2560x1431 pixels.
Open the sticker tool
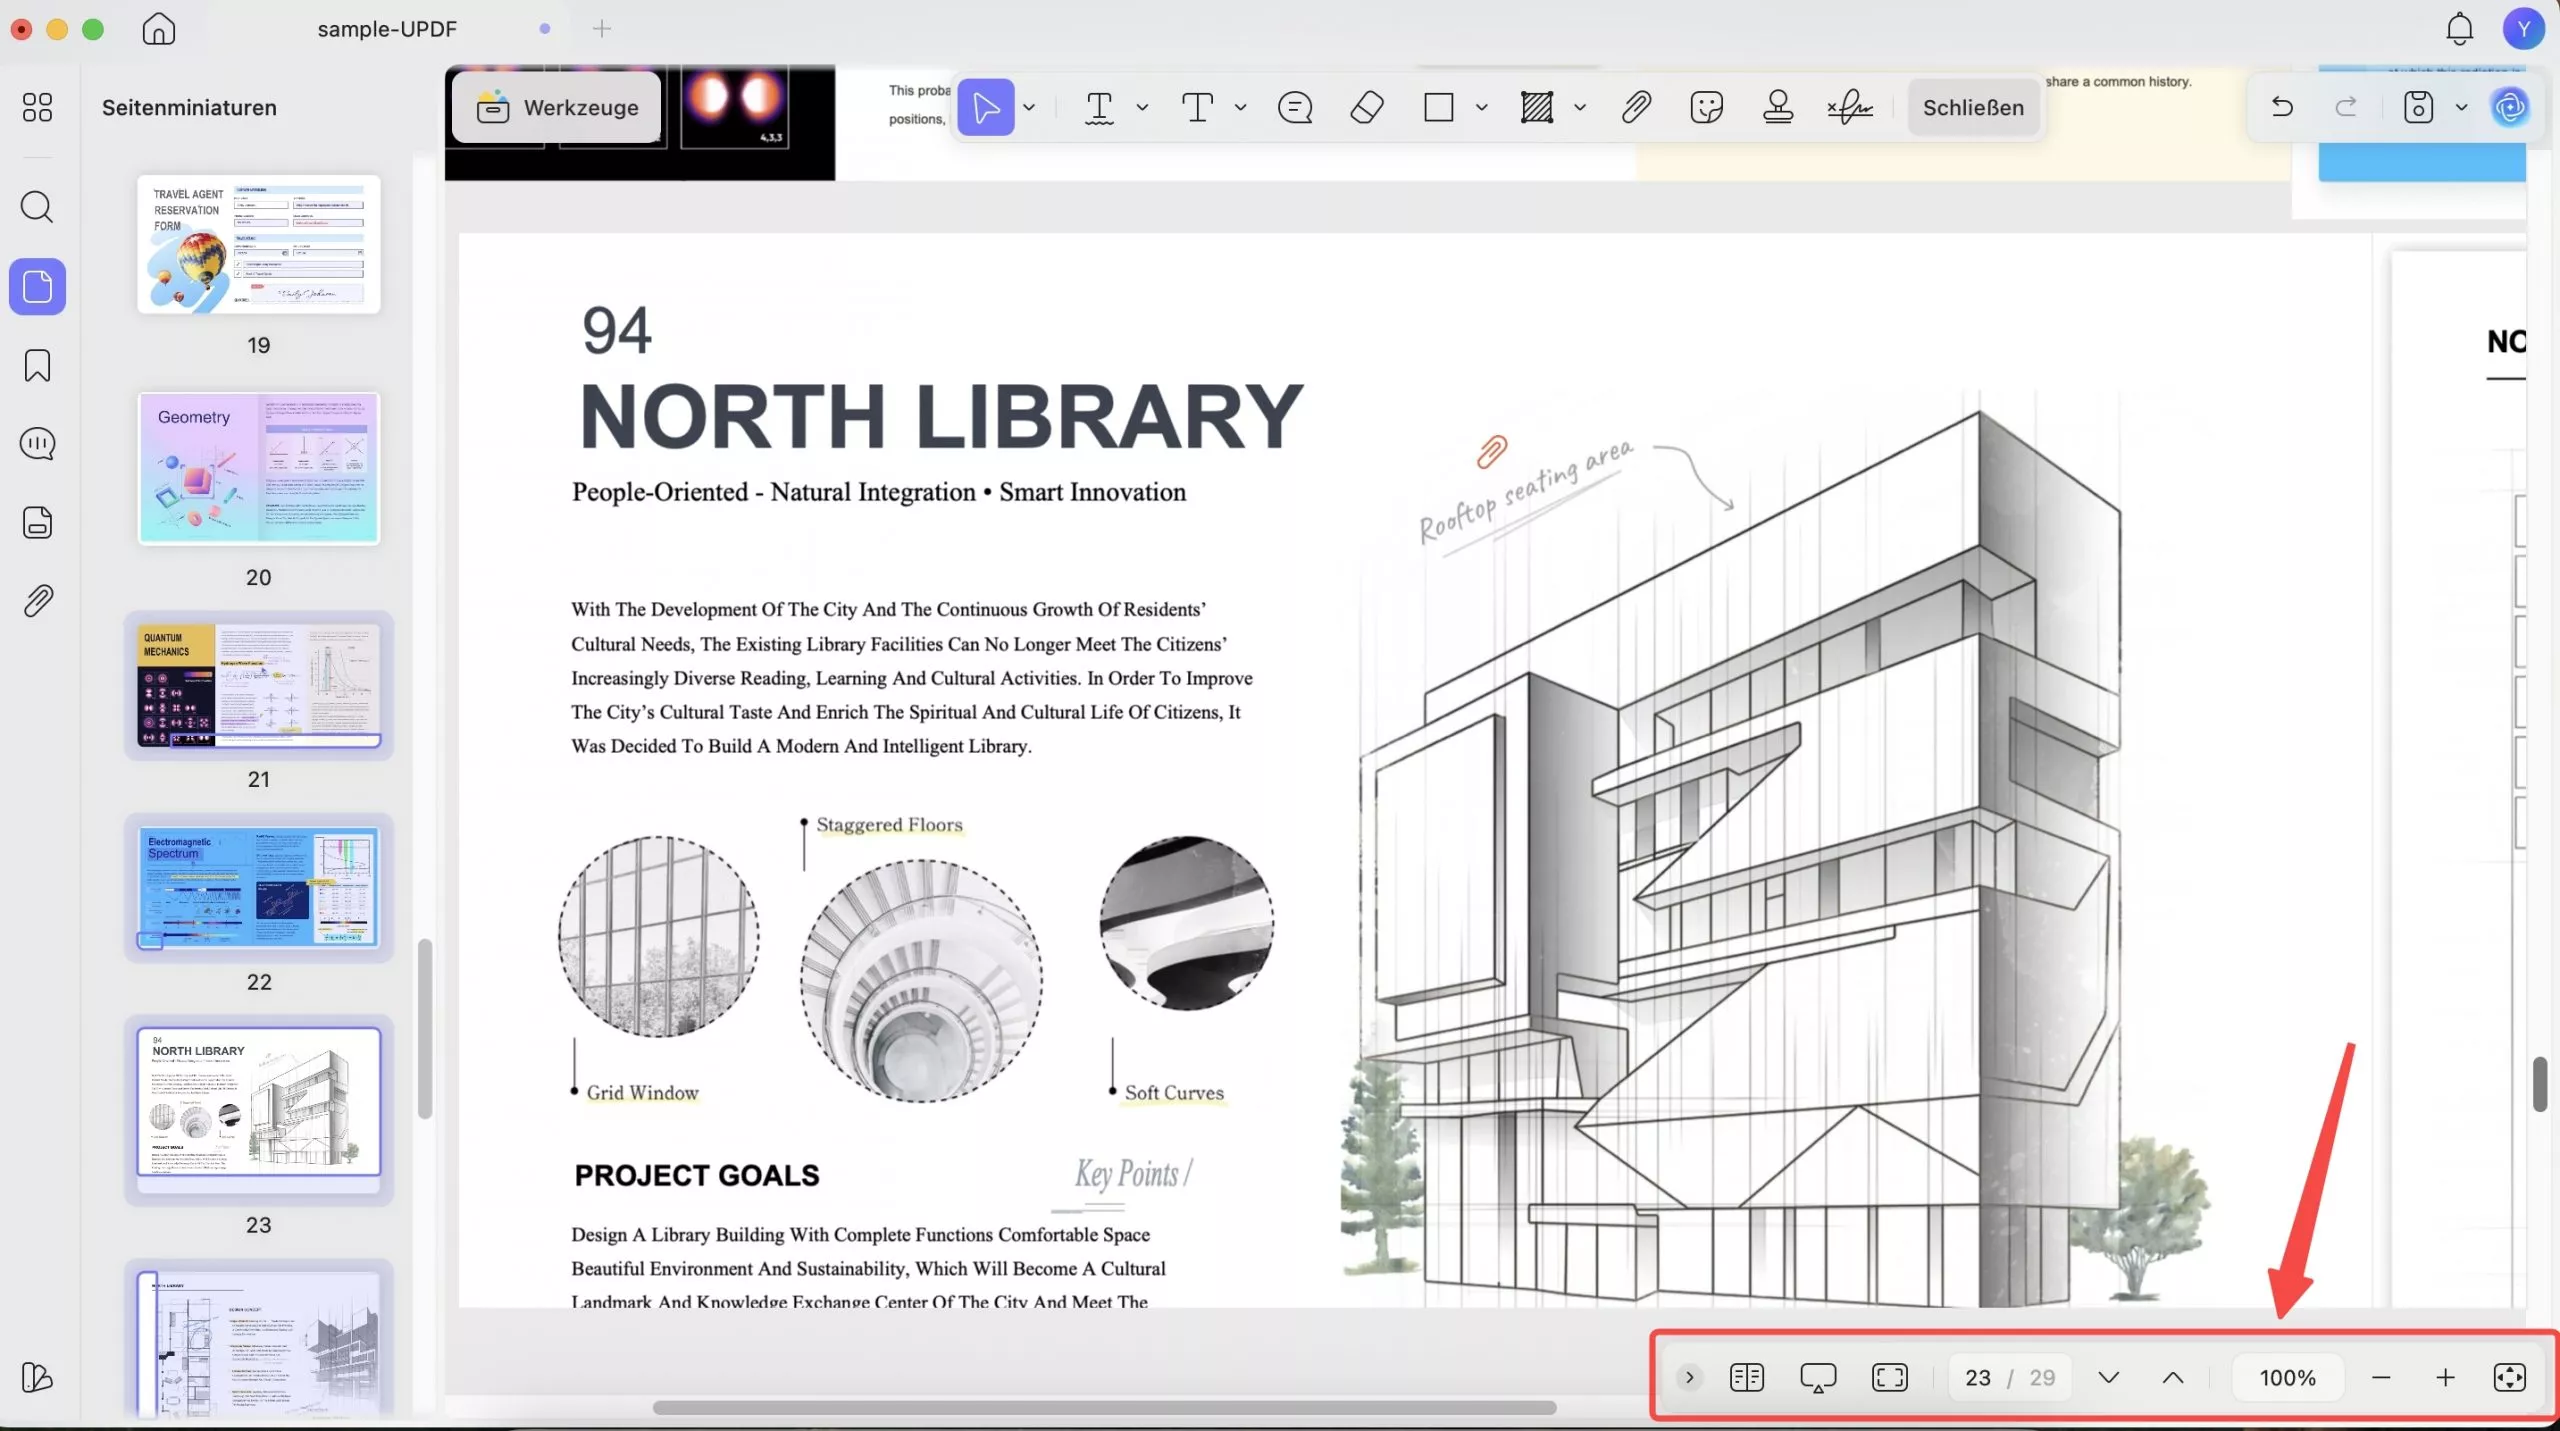(1707, 107)
